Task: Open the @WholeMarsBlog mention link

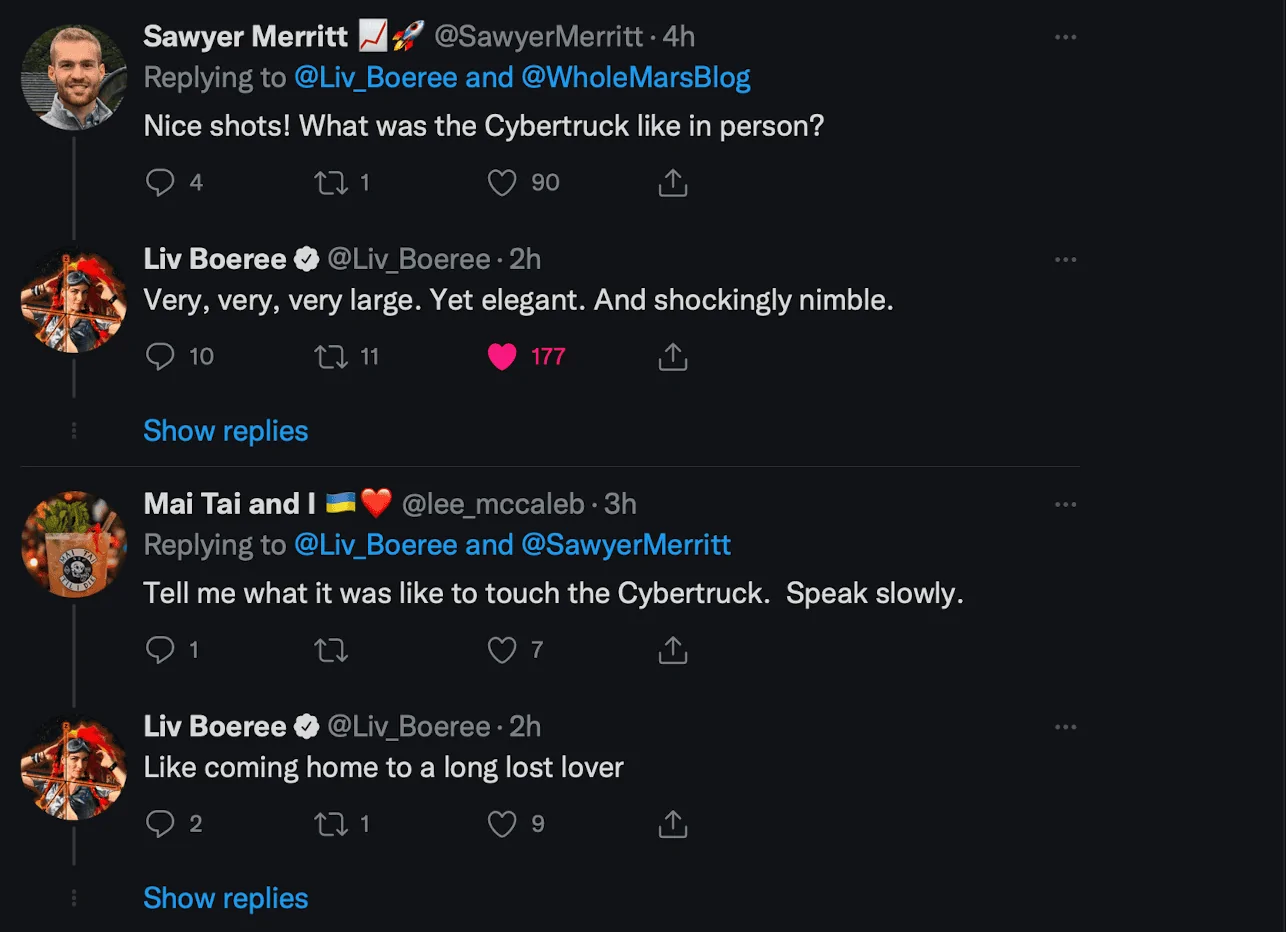Action: (x=636, y=78)
